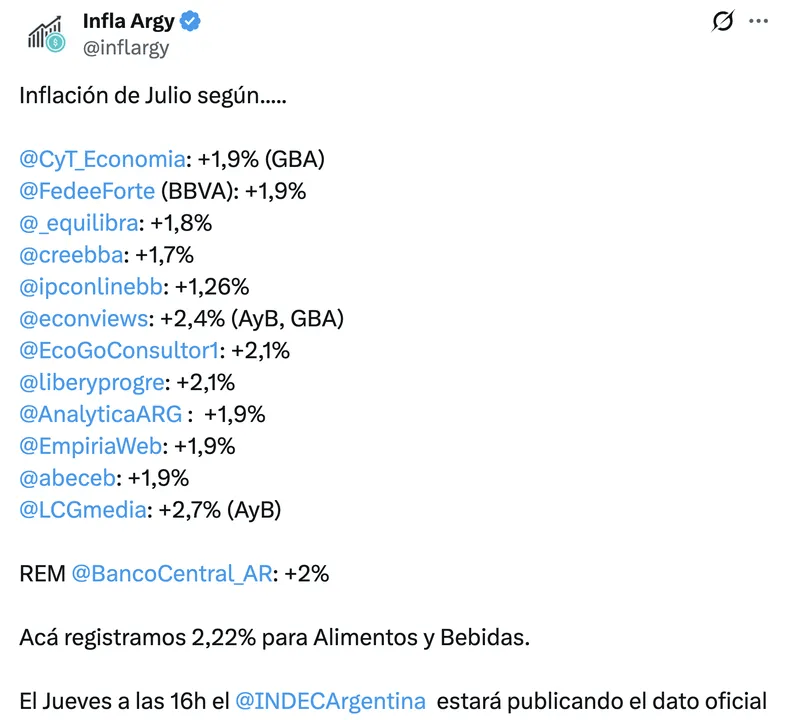The height and width of the screenshot is (720, 790).
Task: Click the blue verified badge
Action: 190,22
